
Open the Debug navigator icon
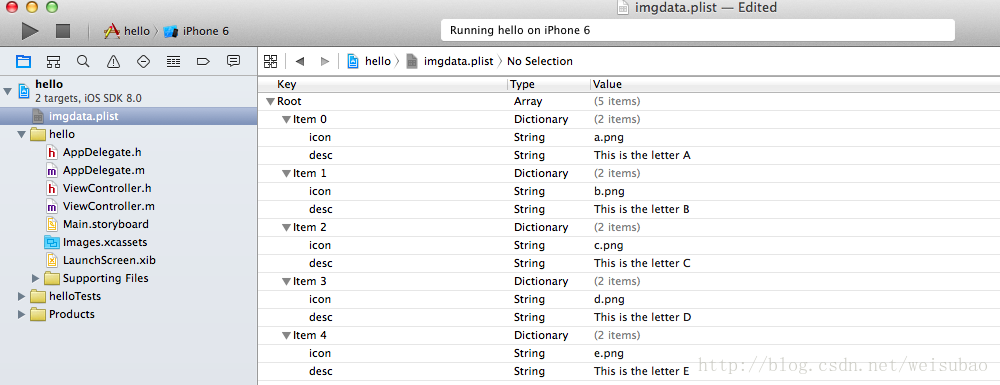click(173, 61)
